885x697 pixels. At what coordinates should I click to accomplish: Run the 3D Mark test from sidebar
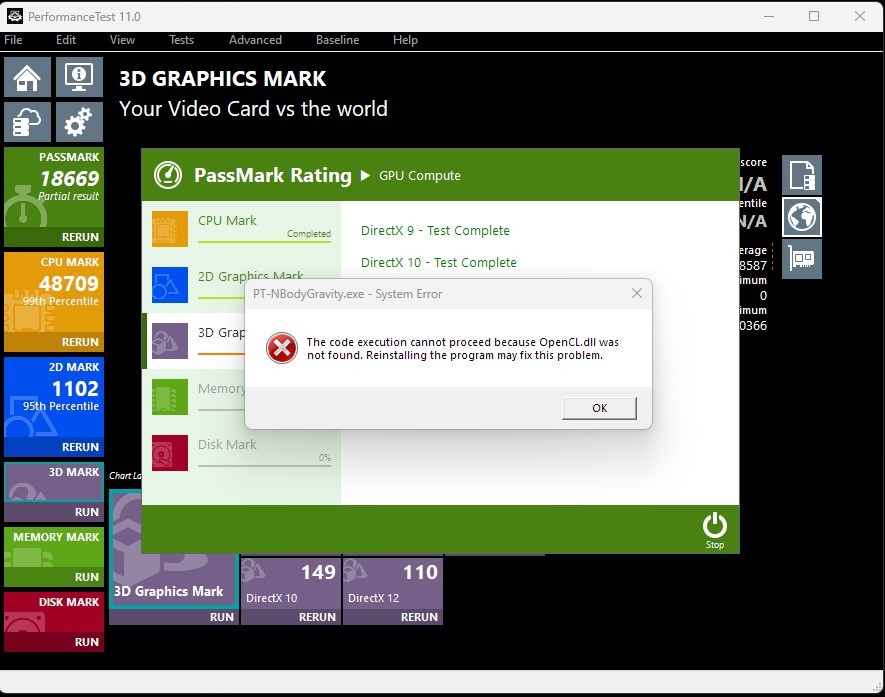coord(87,512)
